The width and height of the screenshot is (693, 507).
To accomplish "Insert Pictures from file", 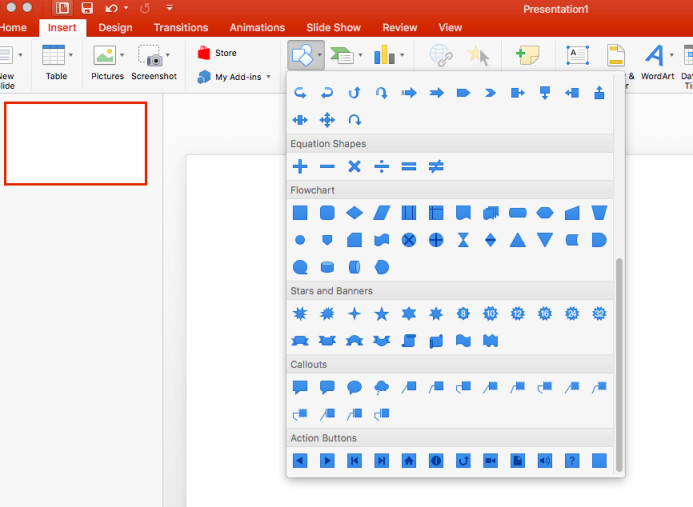I will (x=105, y=62).
